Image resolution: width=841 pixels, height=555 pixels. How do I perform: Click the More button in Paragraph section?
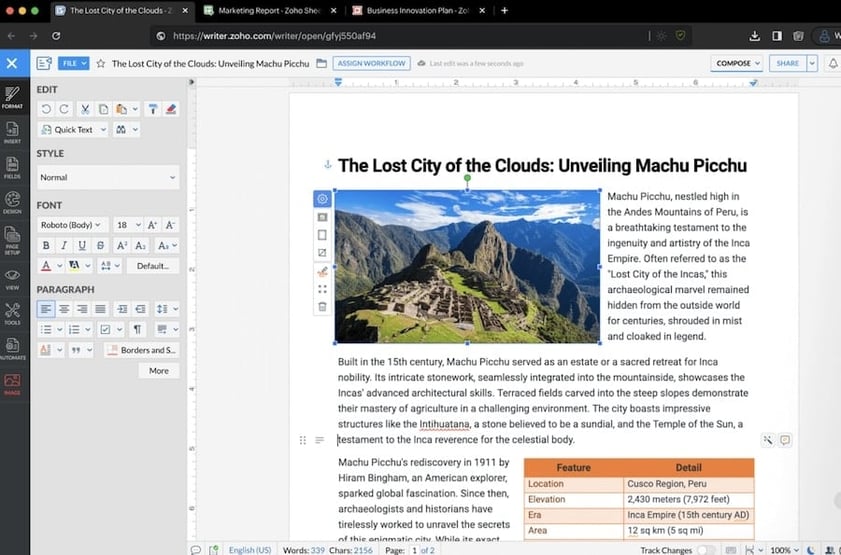point(159,370)
